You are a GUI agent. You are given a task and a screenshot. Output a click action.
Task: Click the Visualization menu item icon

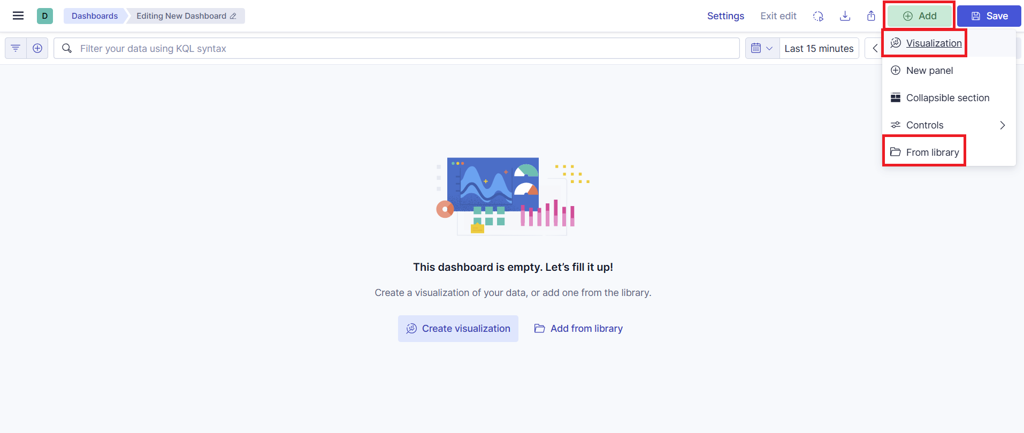895,43
